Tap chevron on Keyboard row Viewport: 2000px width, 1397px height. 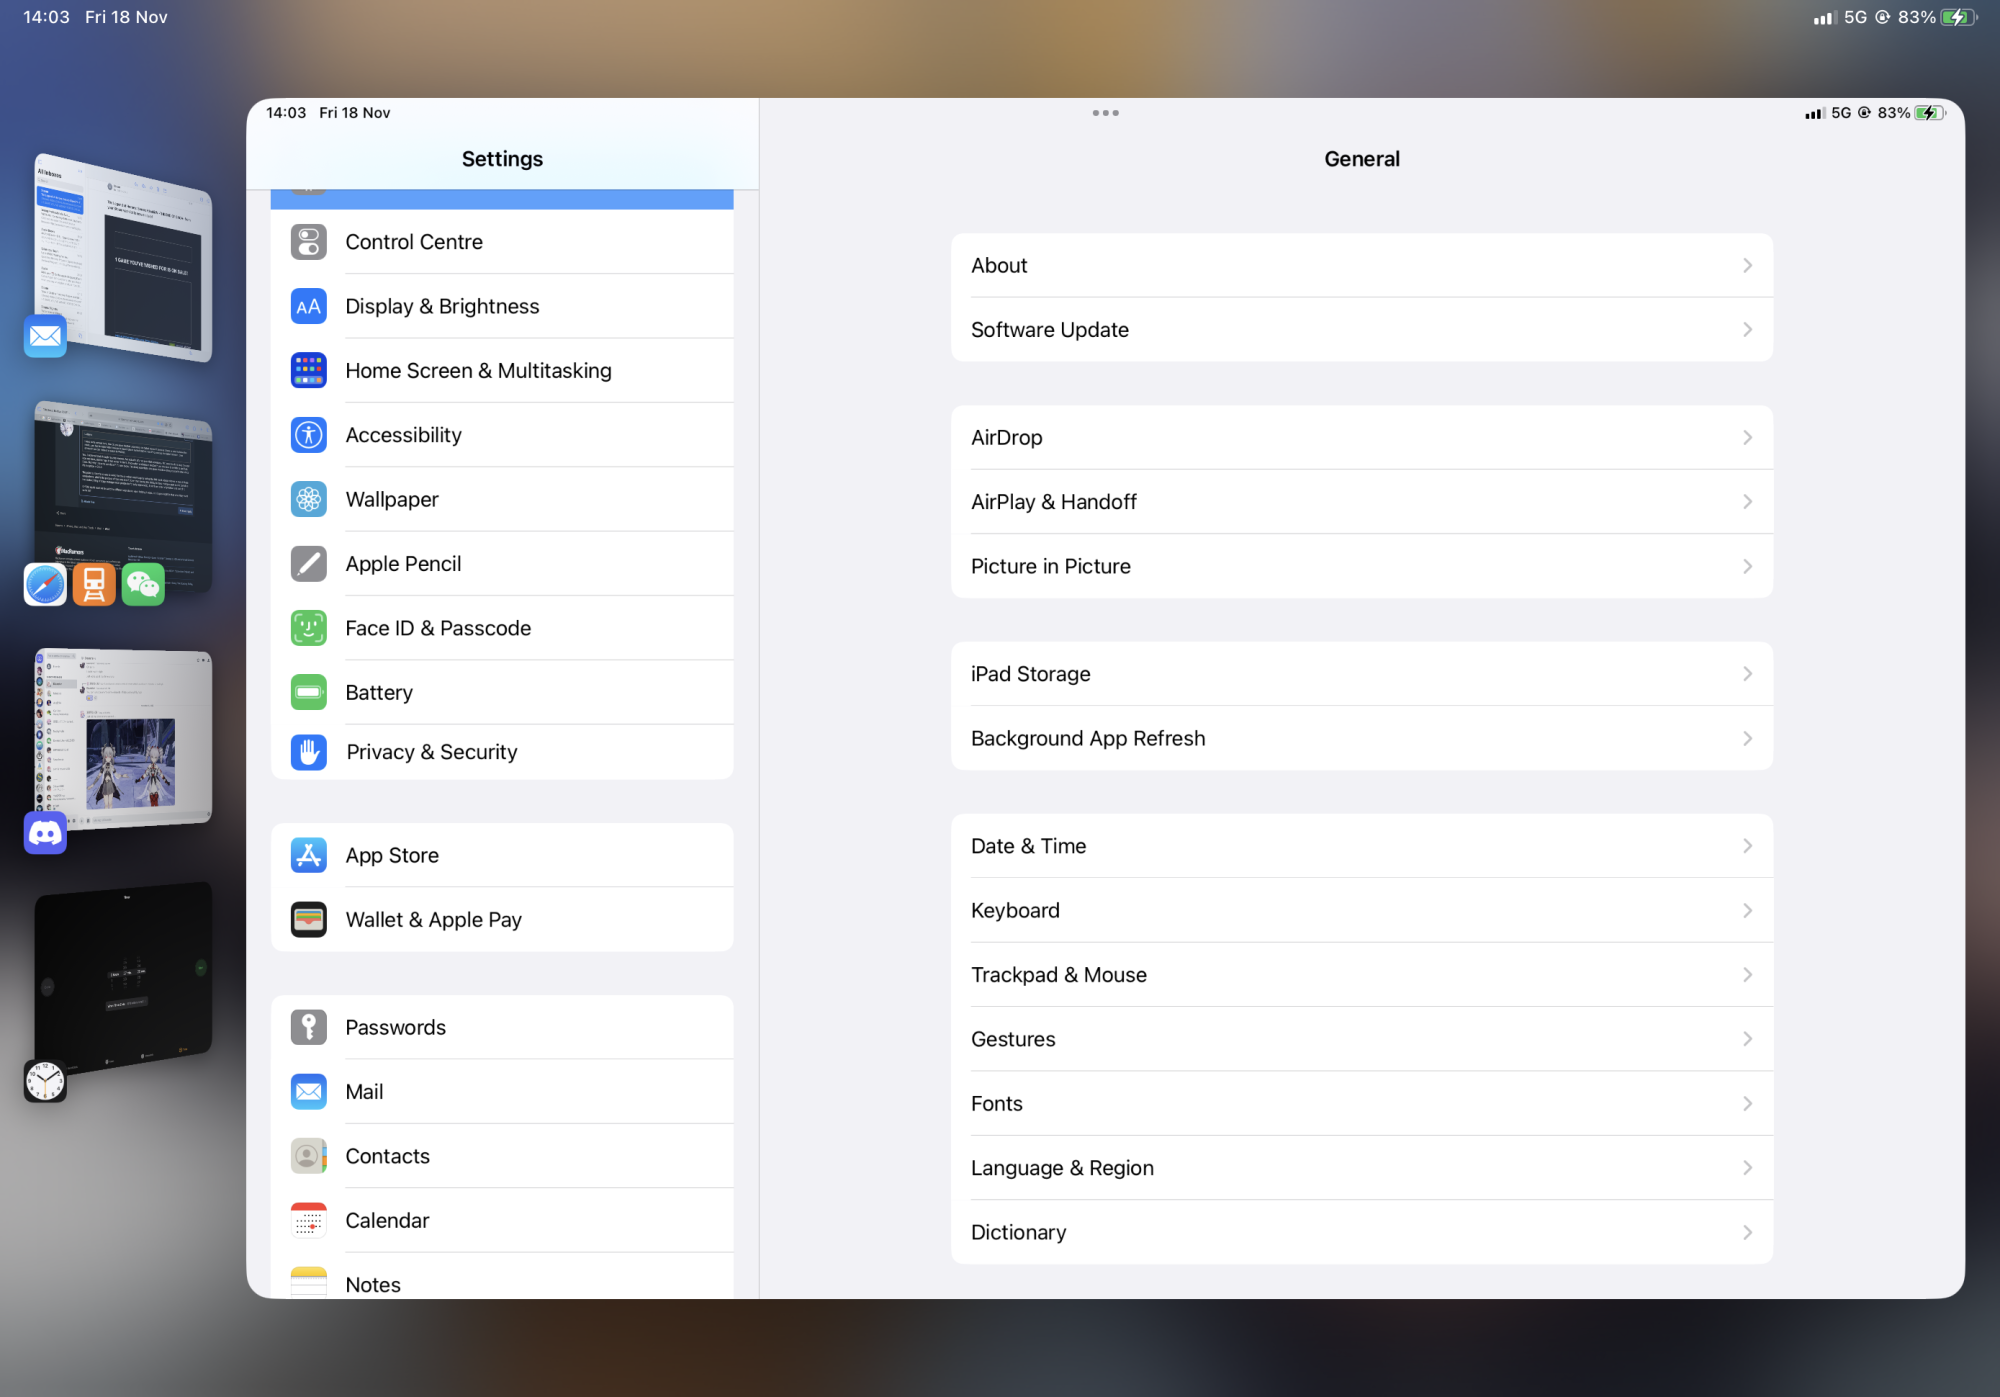tap(1747, 910)
